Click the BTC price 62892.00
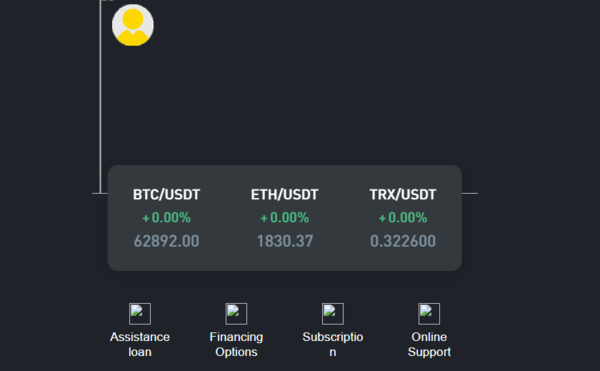The image size is (600, 371). (166, 241)
